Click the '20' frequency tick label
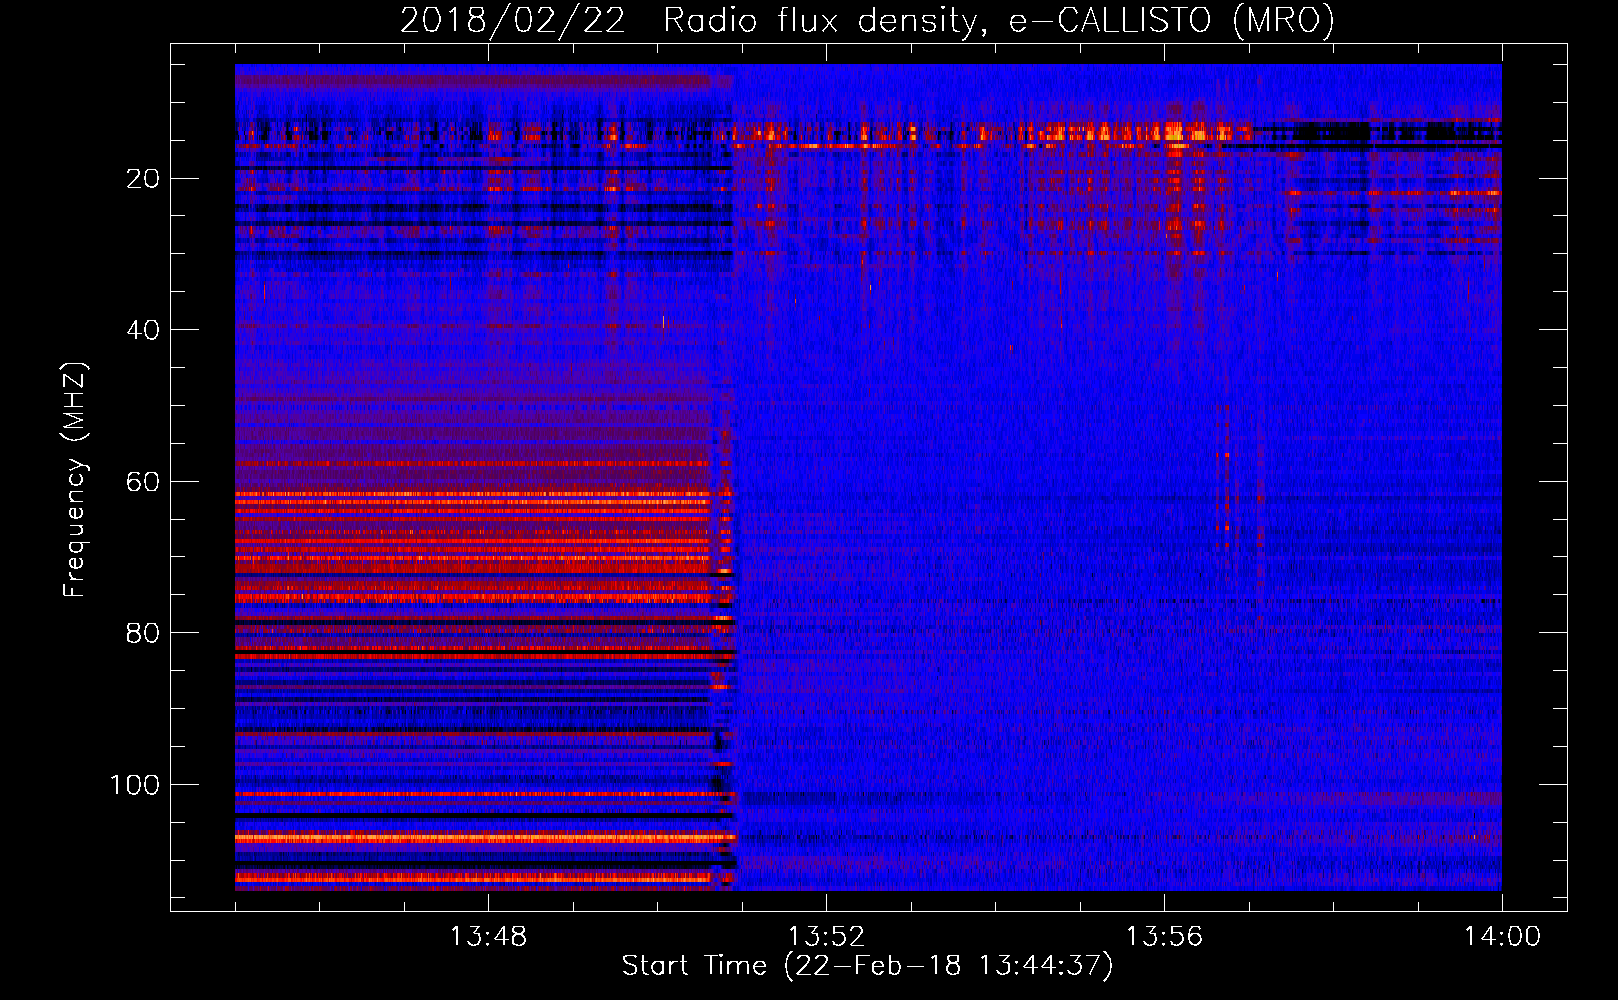Image resolution: width=1618 pixels, height=1000 pixels. point(143,178)
